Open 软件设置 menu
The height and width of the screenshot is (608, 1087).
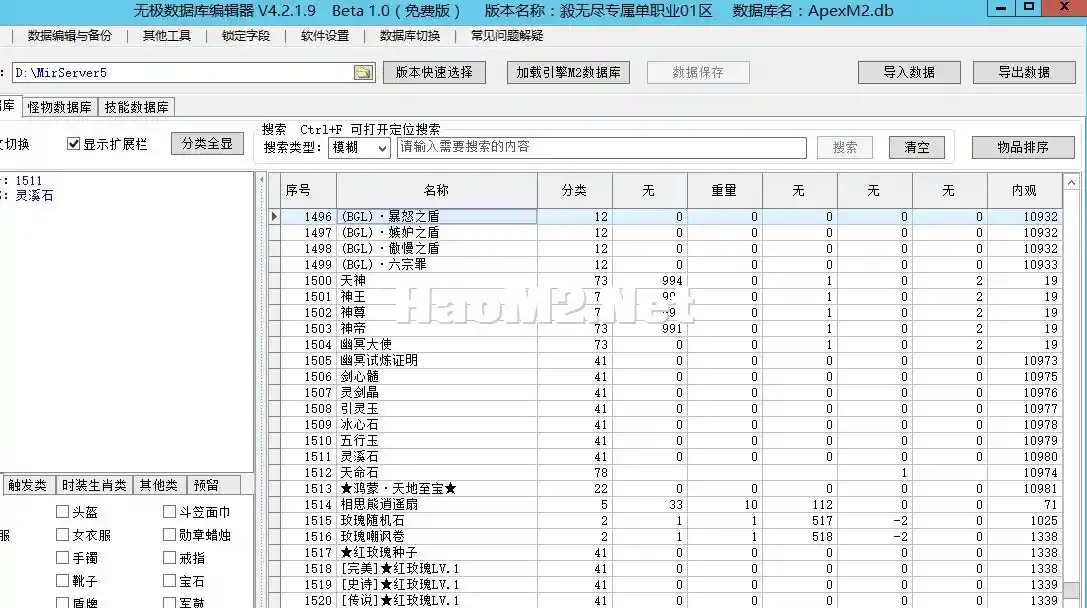(x=325, y=35)
